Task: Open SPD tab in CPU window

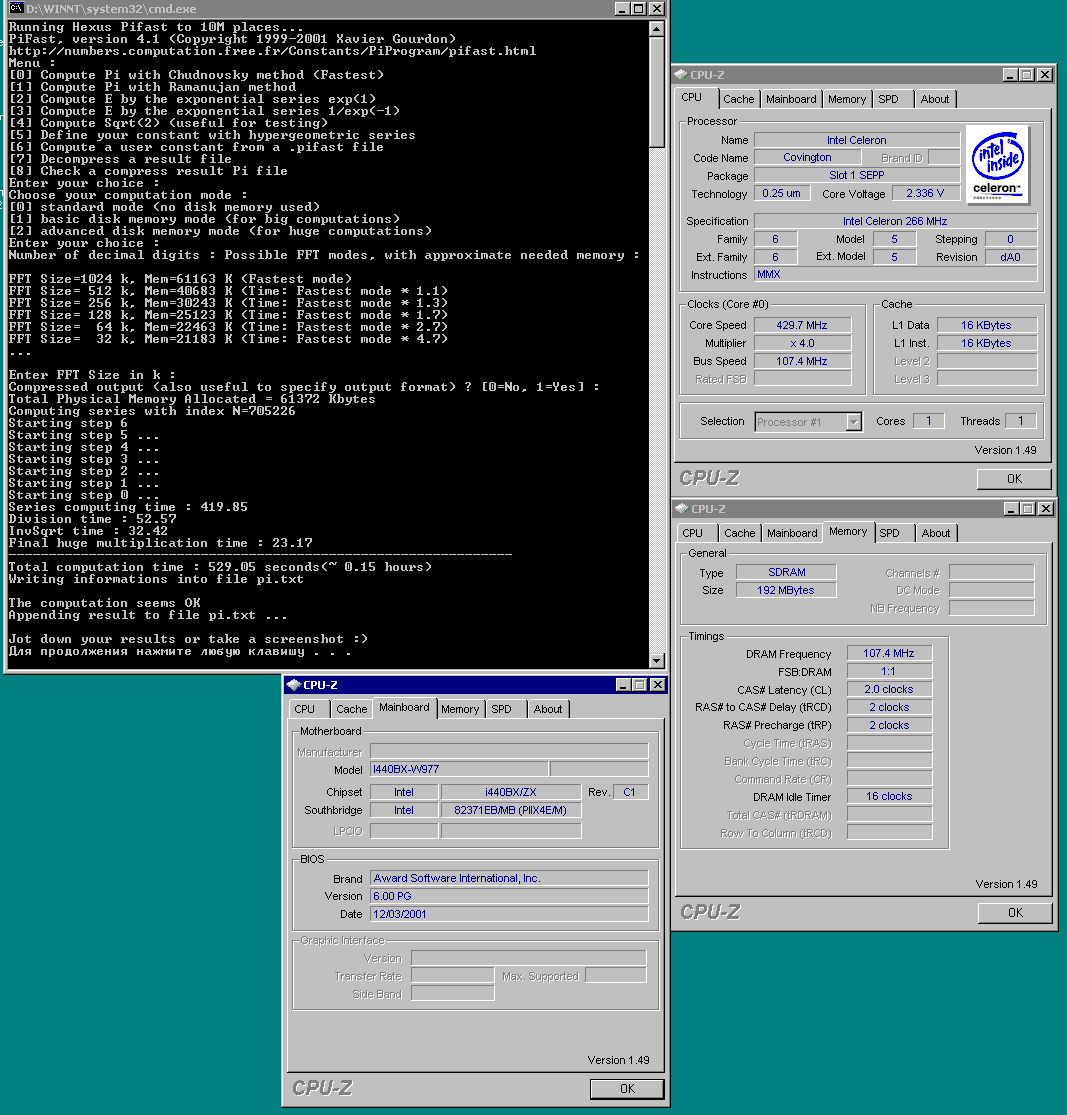Action: point(888,100)
